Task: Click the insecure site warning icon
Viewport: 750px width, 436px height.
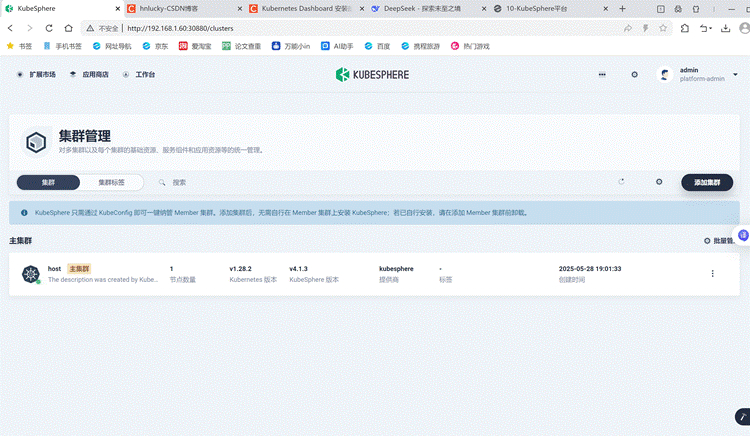Action: click(90, 29)
